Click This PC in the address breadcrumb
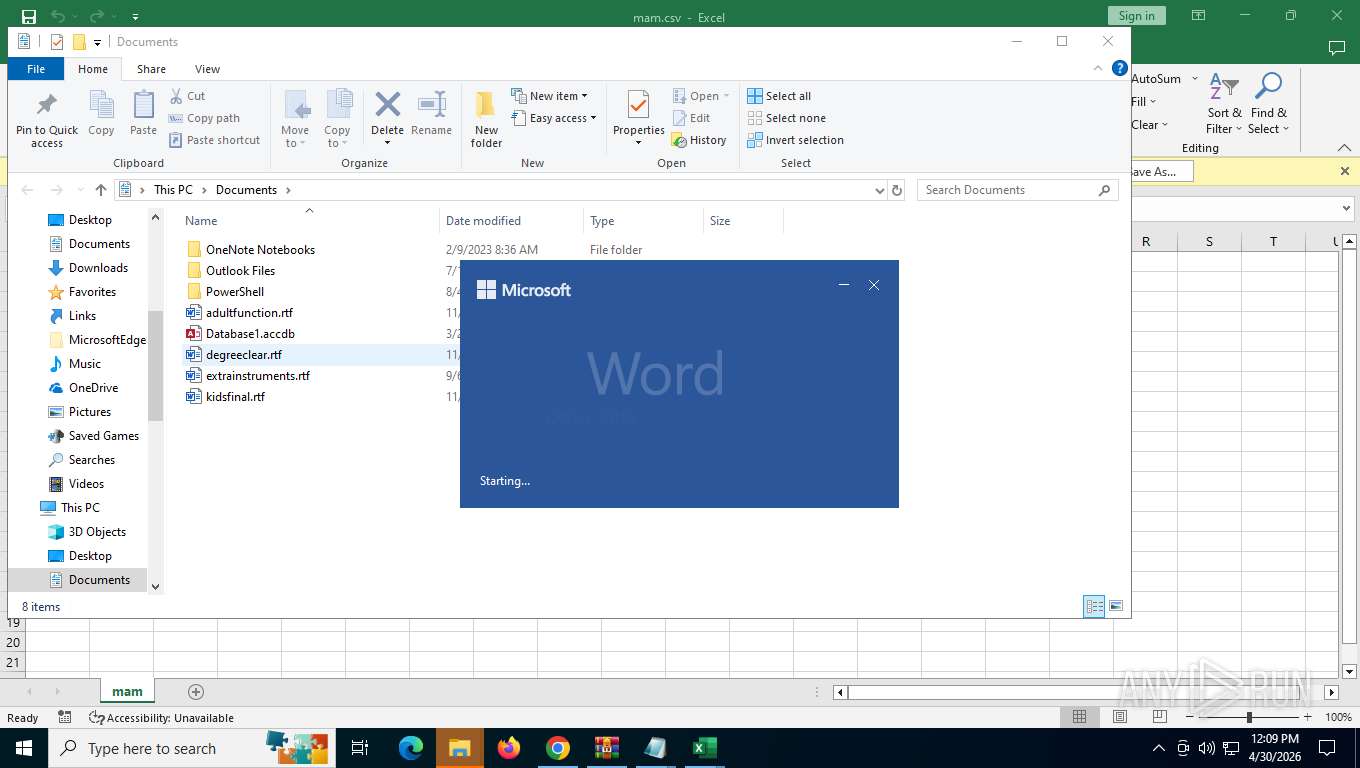The image size is (1360, 768). 173,190
